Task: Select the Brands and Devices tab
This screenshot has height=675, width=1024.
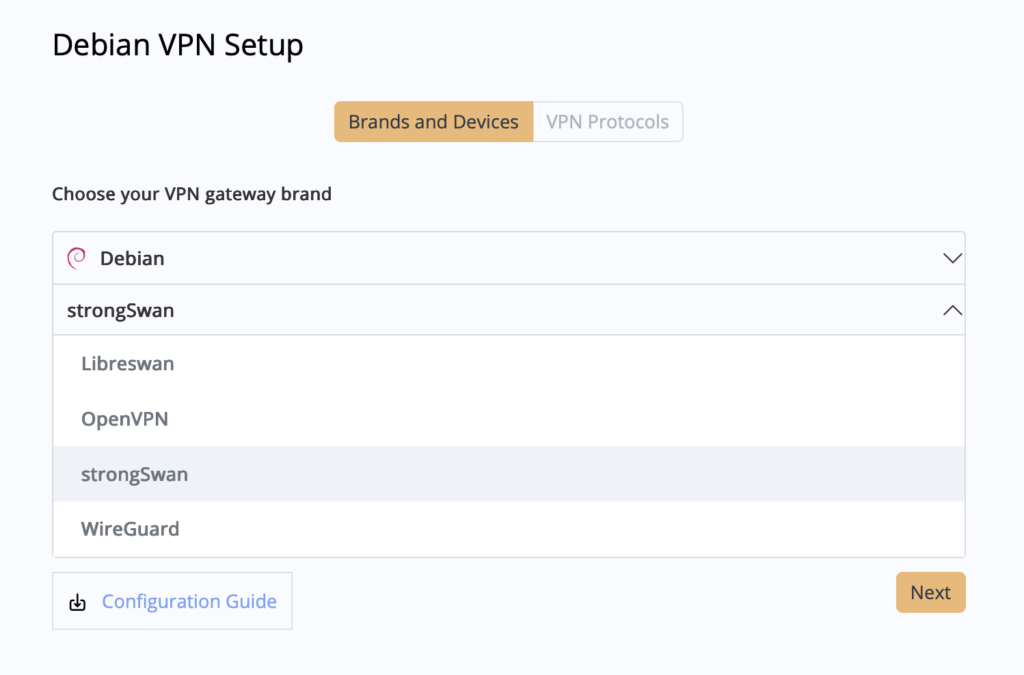Action: pyautogui.click(x=433, y=121)
